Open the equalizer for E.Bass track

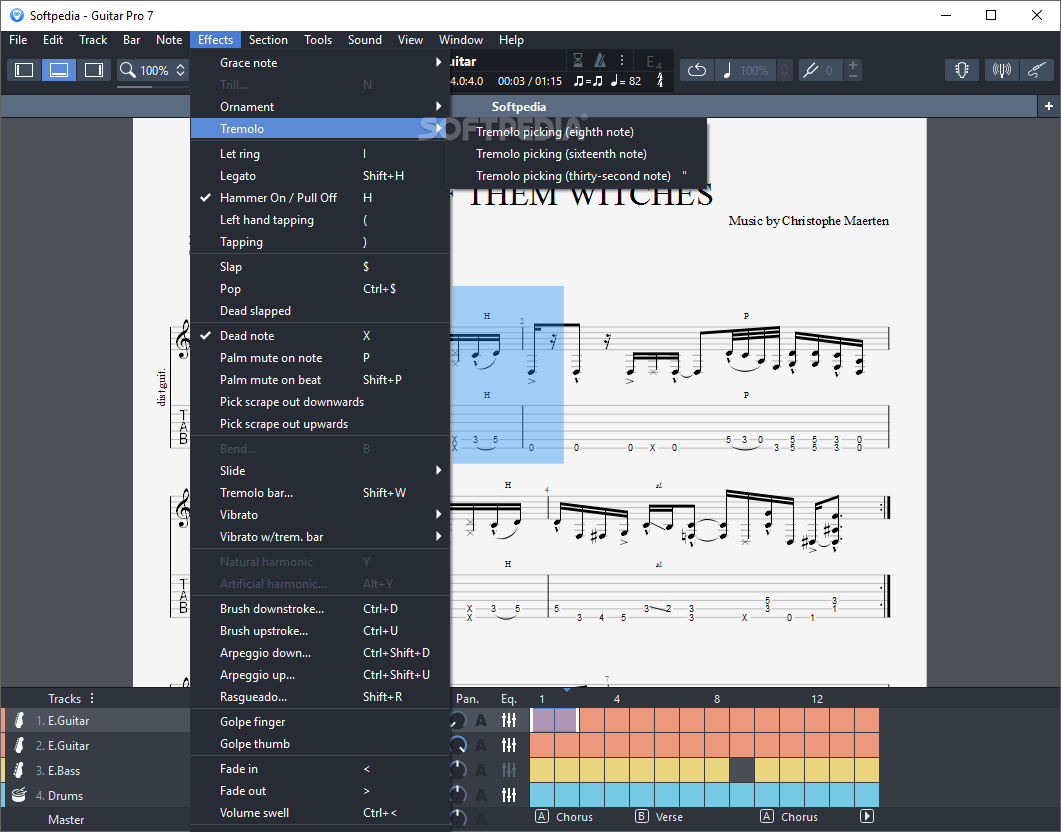(509, 770)
